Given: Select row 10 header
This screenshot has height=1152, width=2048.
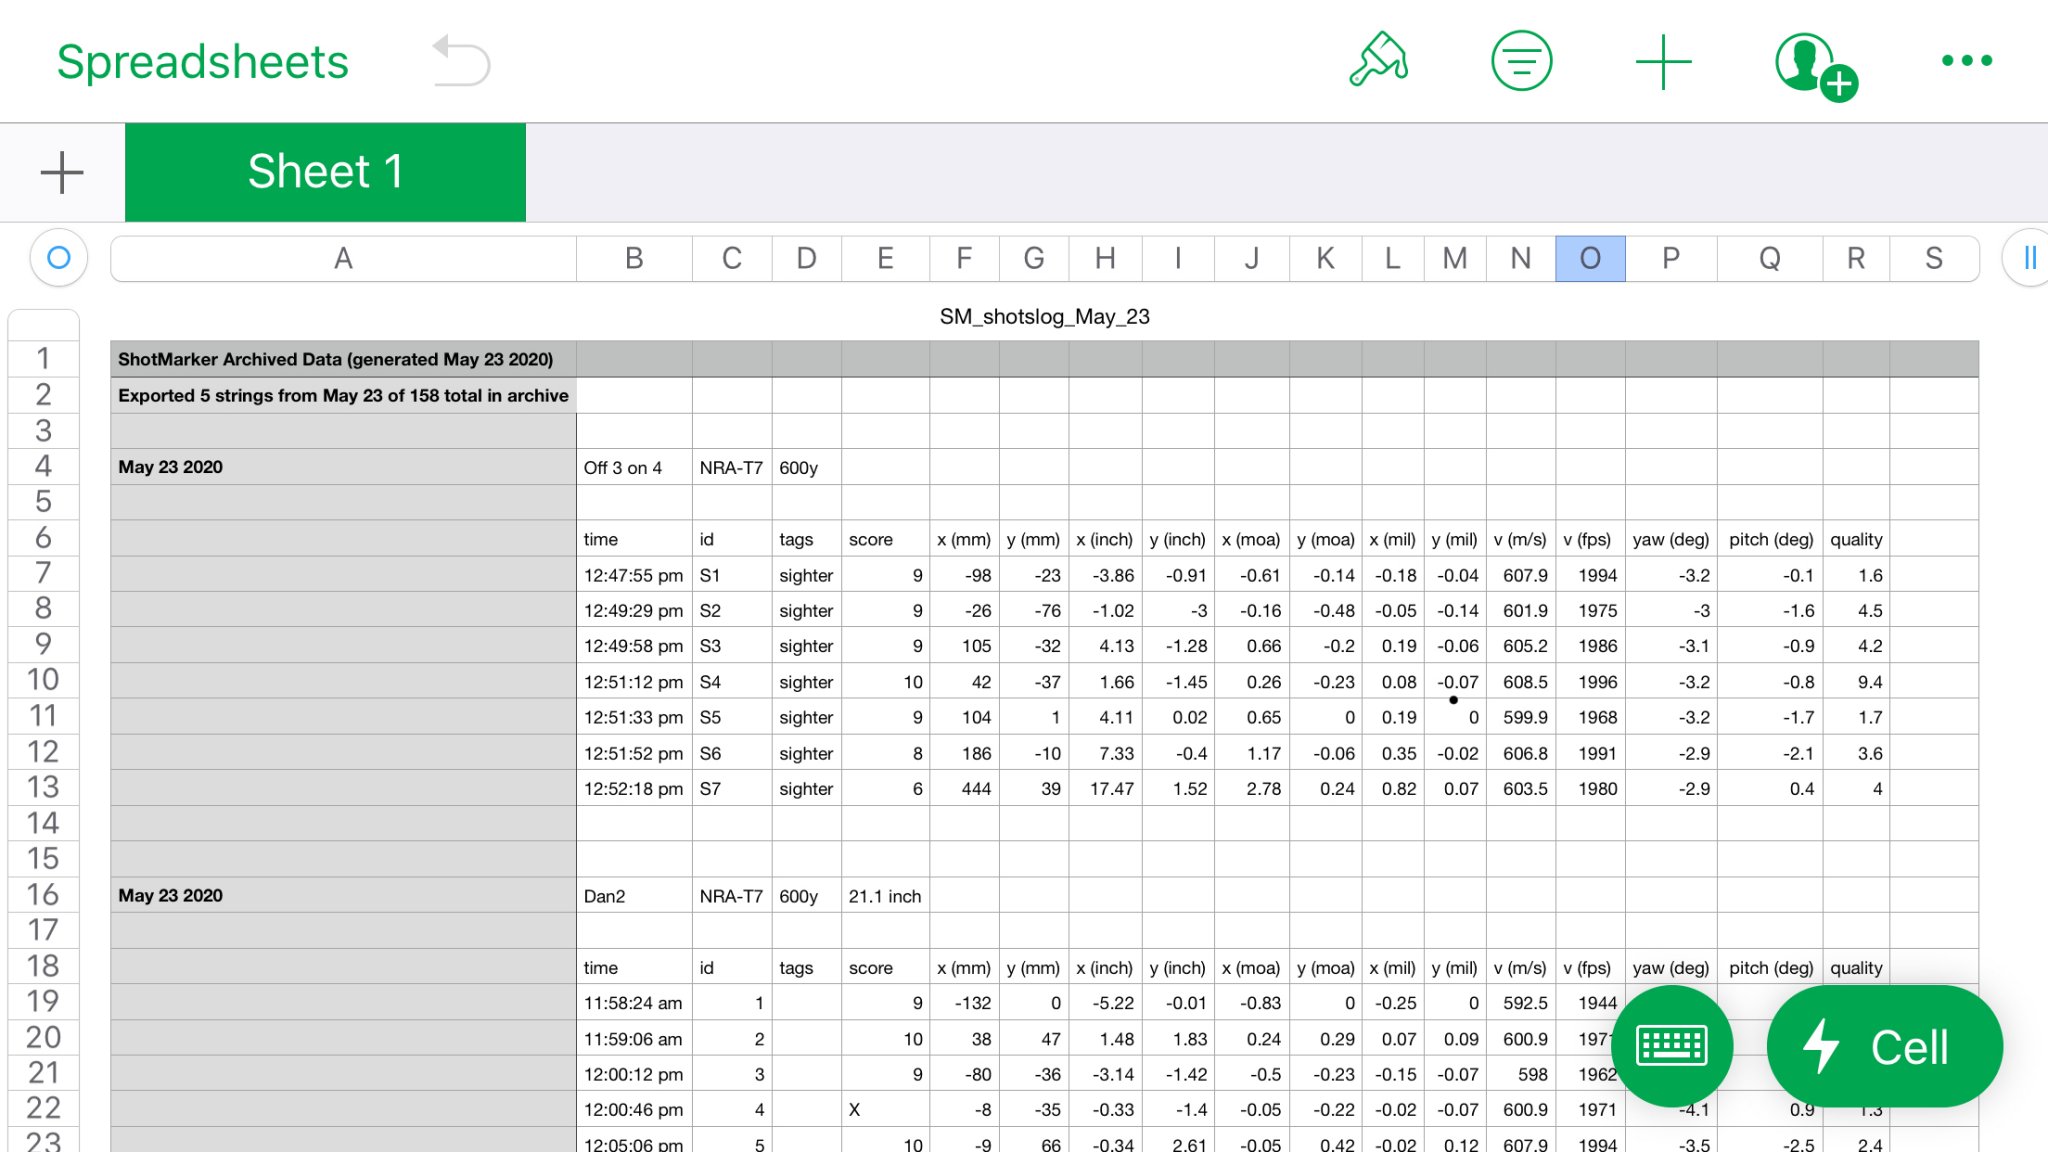Looking at the screenshot, I should click(x=43, y=680).
